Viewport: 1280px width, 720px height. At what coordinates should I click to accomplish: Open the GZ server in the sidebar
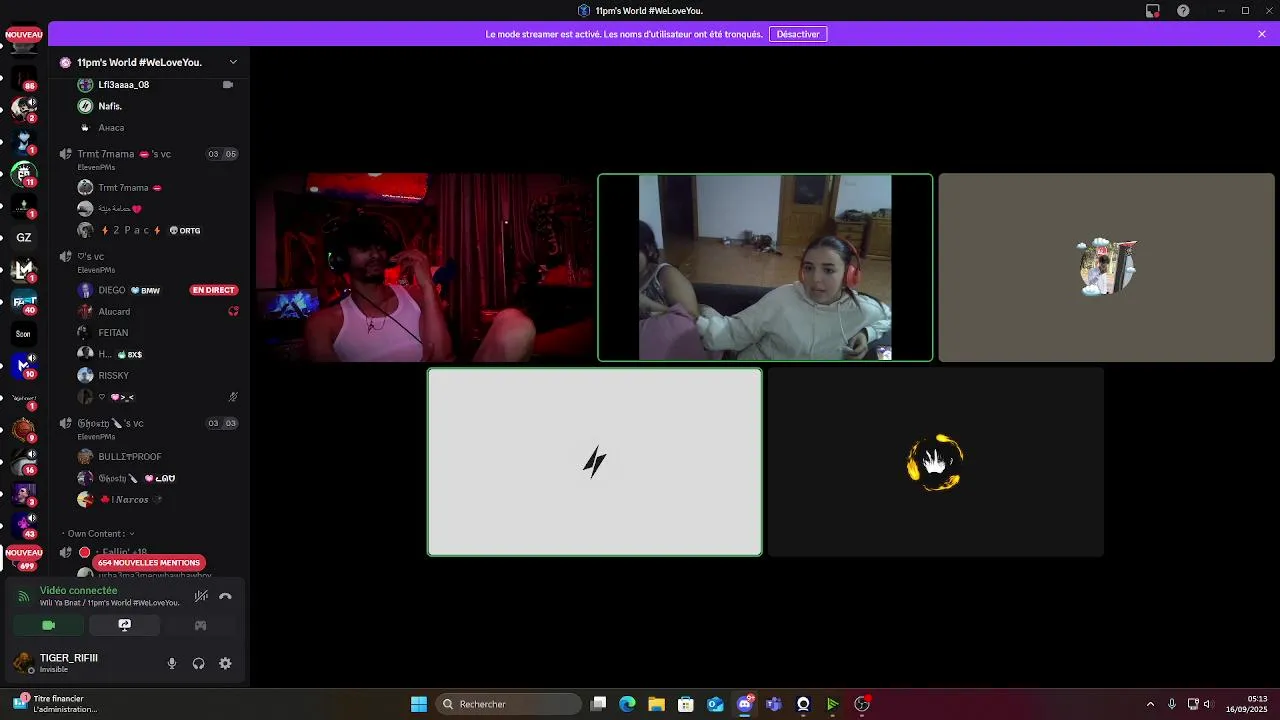point(24,238)
